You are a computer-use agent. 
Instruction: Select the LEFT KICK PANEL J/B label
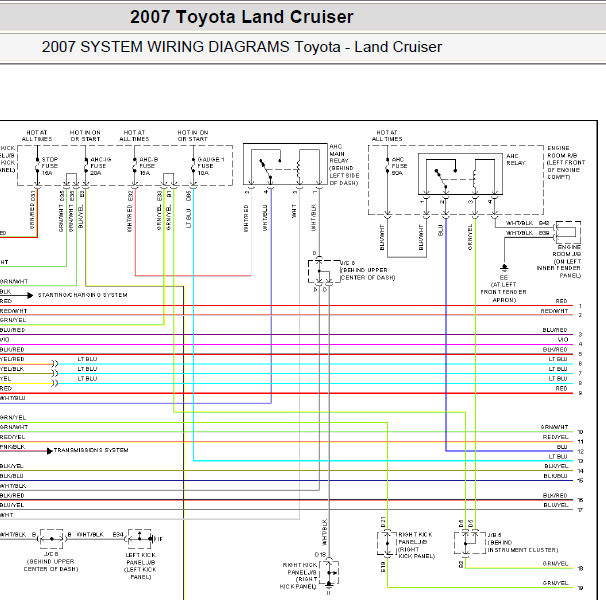click(x=141, y=566)
